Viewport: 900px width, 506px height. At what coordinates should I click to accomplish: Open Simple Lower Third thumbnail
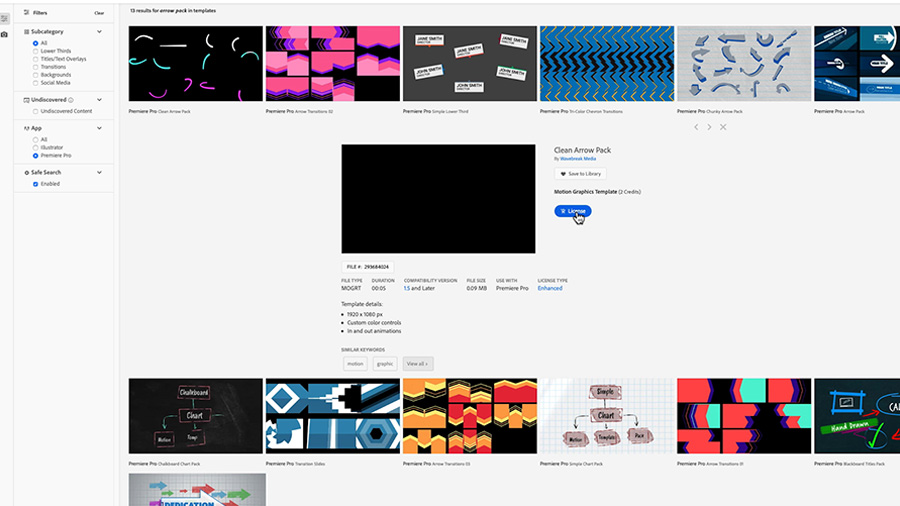click(x=470, y=64)
